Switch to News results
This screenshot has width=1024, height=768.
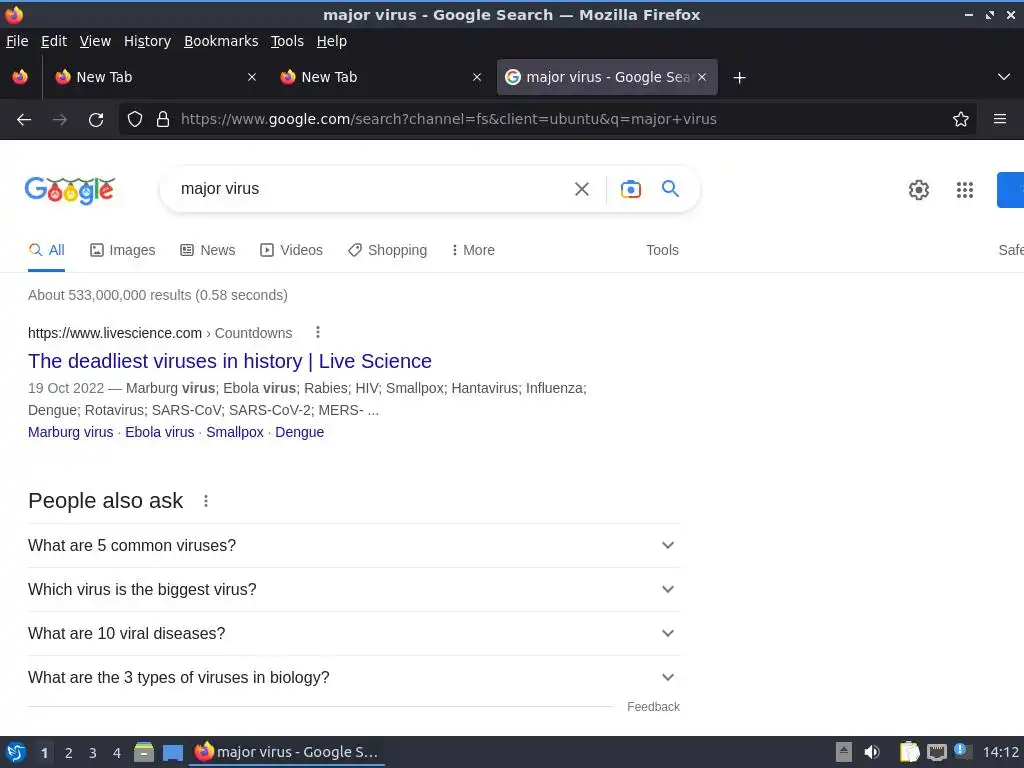[208, 250]
